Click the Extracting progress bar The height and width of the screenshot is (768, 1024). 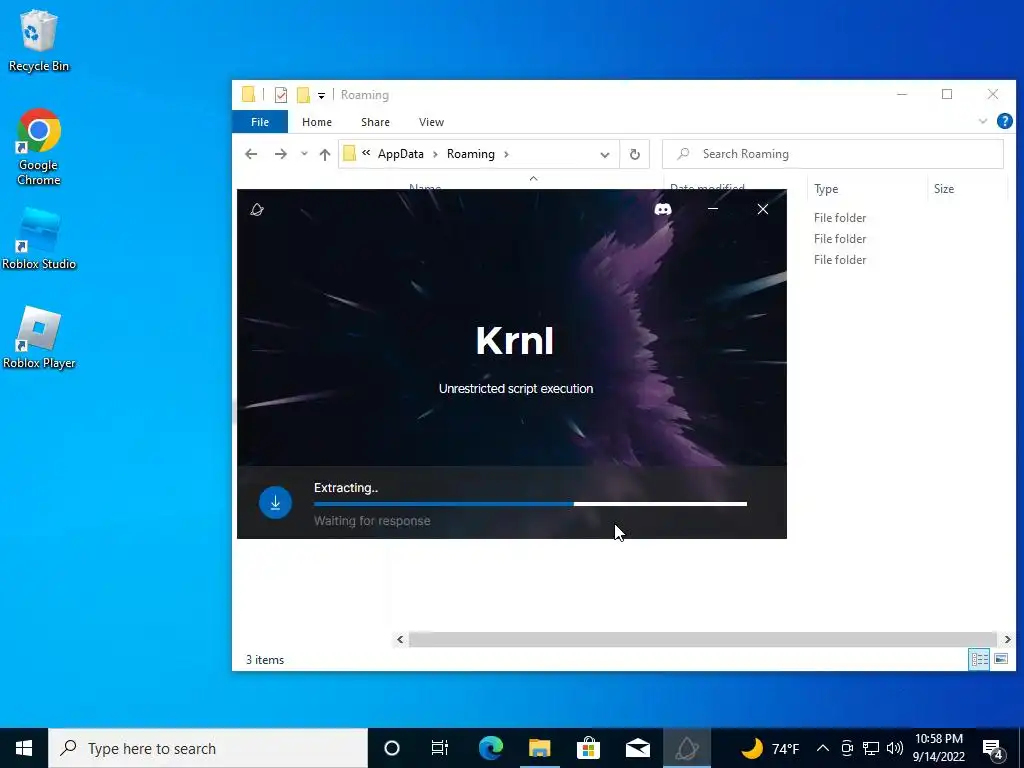530,504
